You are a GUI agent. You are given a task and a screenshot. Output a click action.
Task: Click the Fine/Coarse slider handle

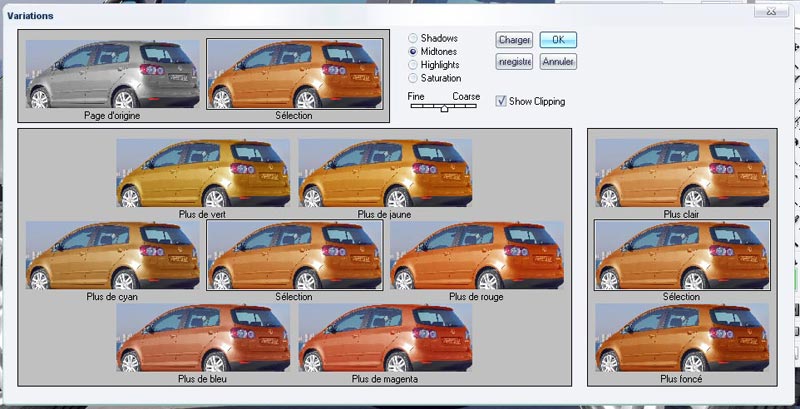pos(444,108)
